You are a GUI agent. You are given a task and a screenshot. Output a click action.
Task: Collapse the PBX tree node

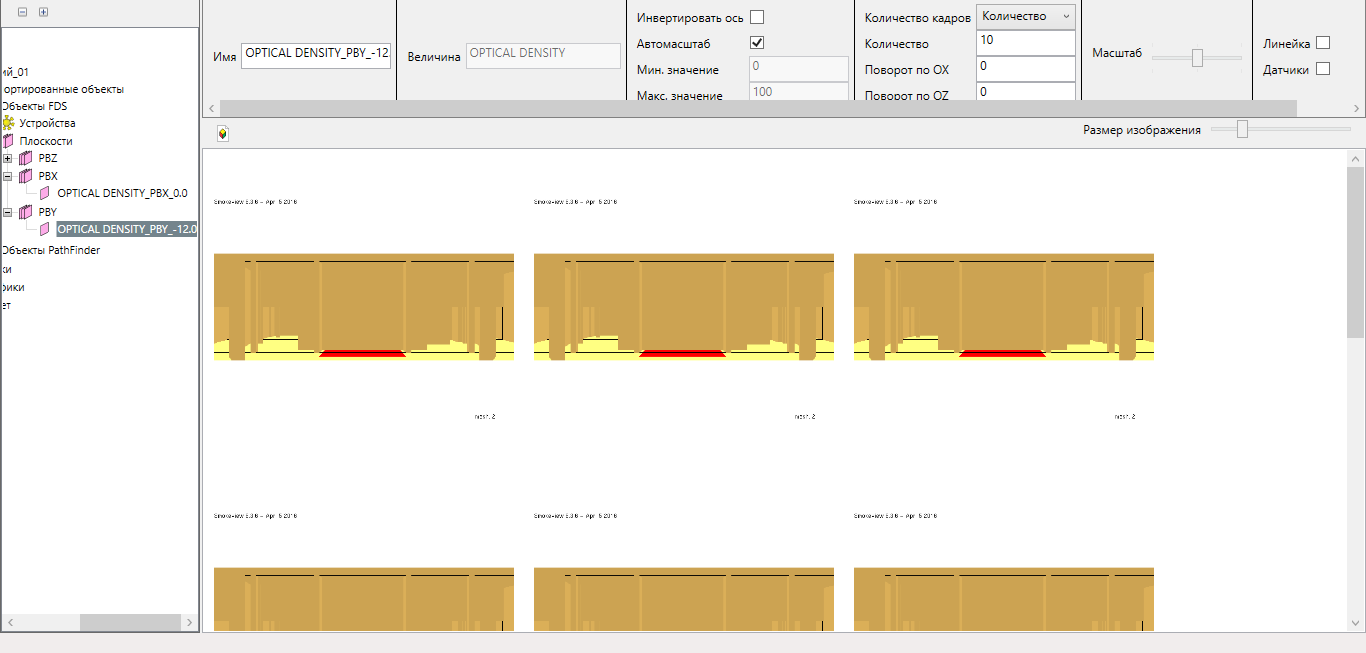(8, 176)
